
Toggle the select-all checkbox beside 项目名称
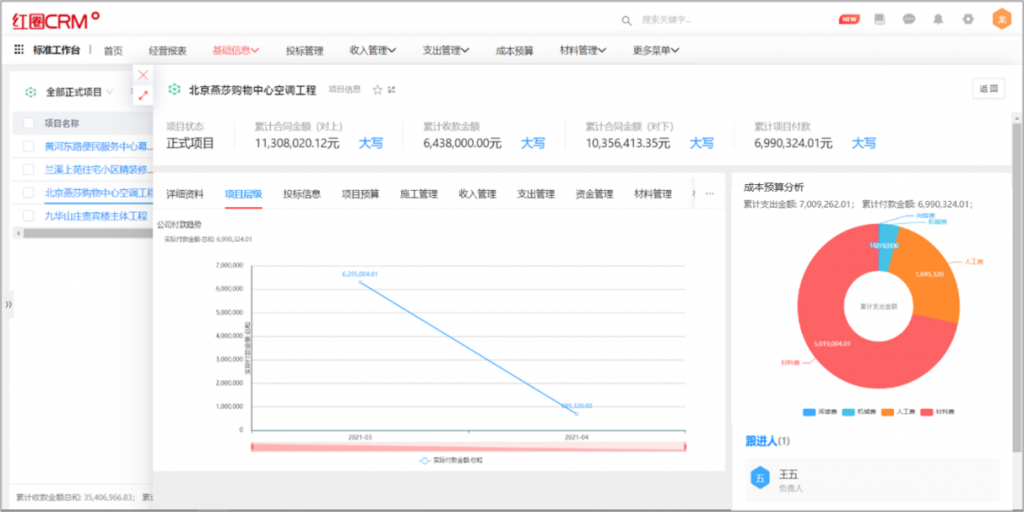[x=27, y=124]
